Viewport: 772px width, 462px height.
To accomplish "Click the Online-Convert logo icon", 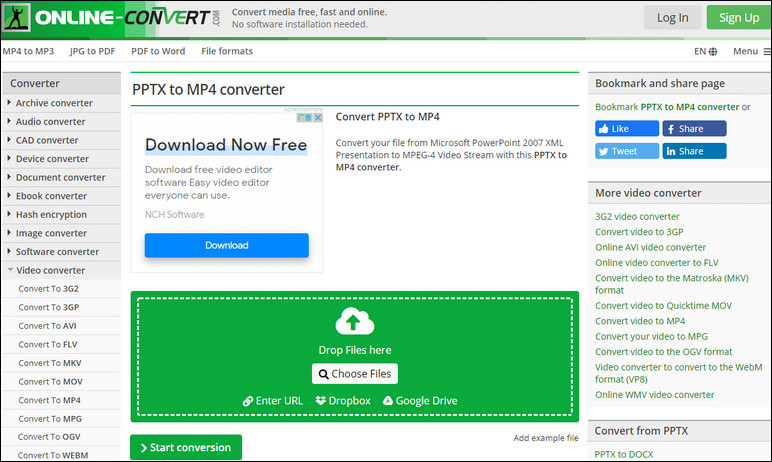I will point(17,18).
